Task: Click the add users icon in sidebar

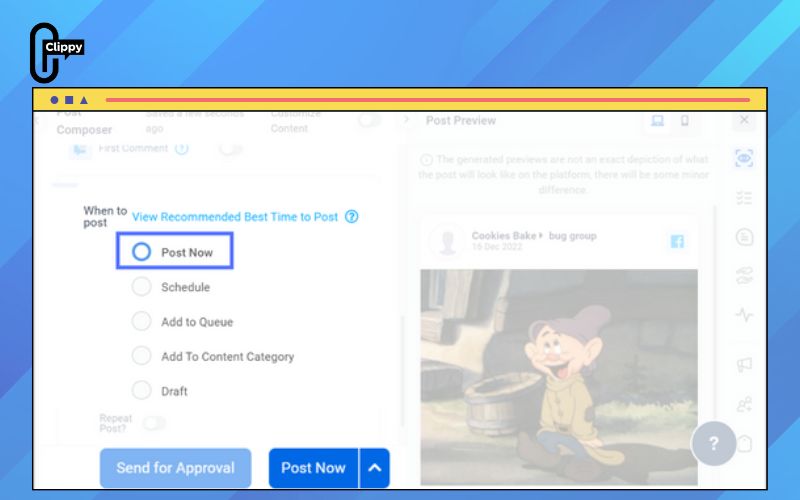Action: tap(744, 405)
